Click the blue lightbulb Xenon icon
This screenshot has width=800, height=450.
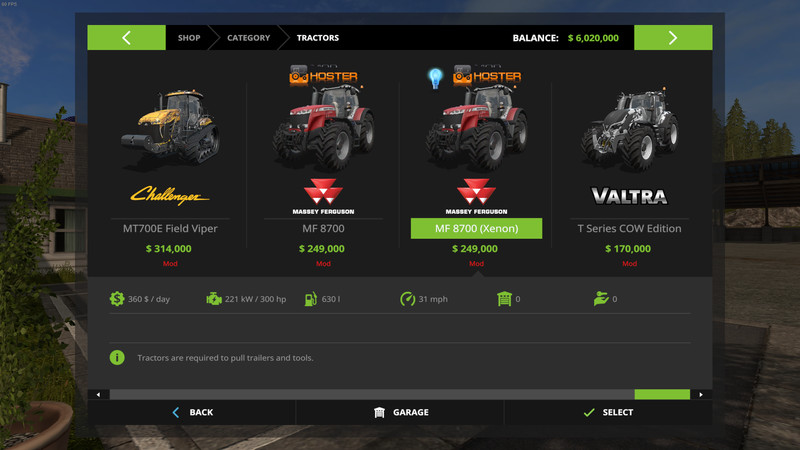coord(435,78)
